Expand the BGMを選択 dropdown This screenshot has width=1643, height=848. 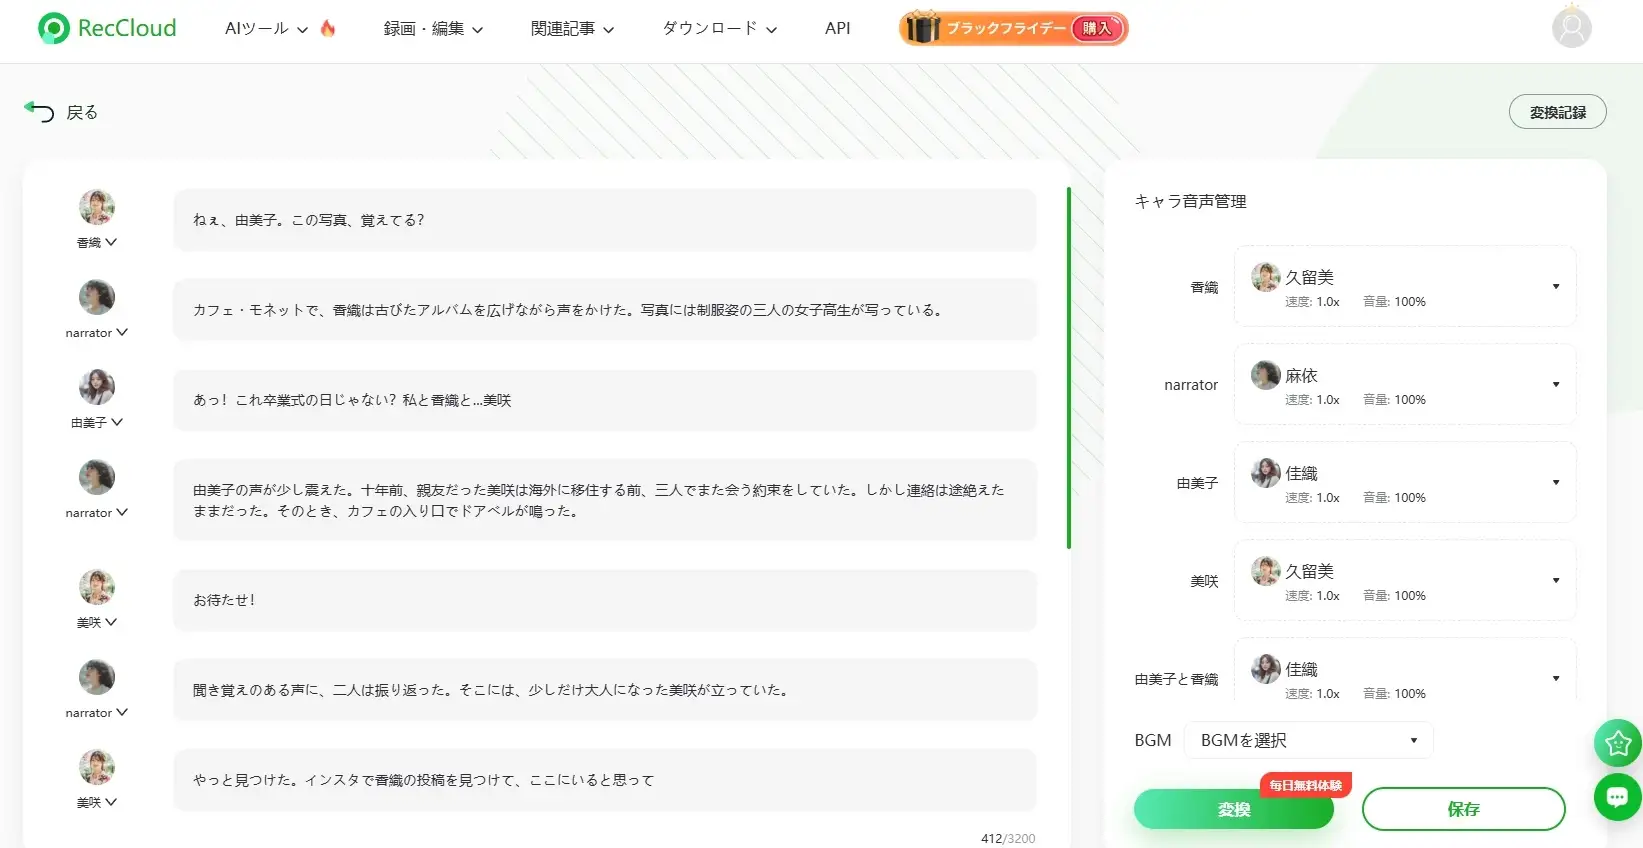1308,740
